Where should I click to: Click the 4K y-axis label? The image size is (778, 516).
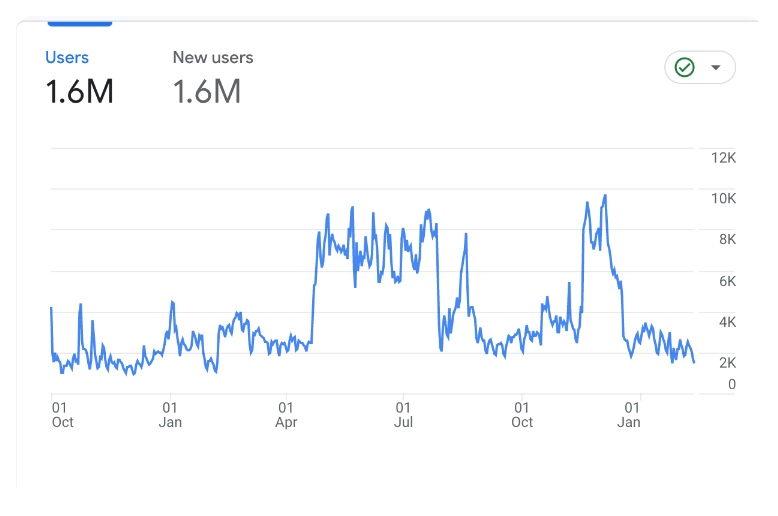727,322
